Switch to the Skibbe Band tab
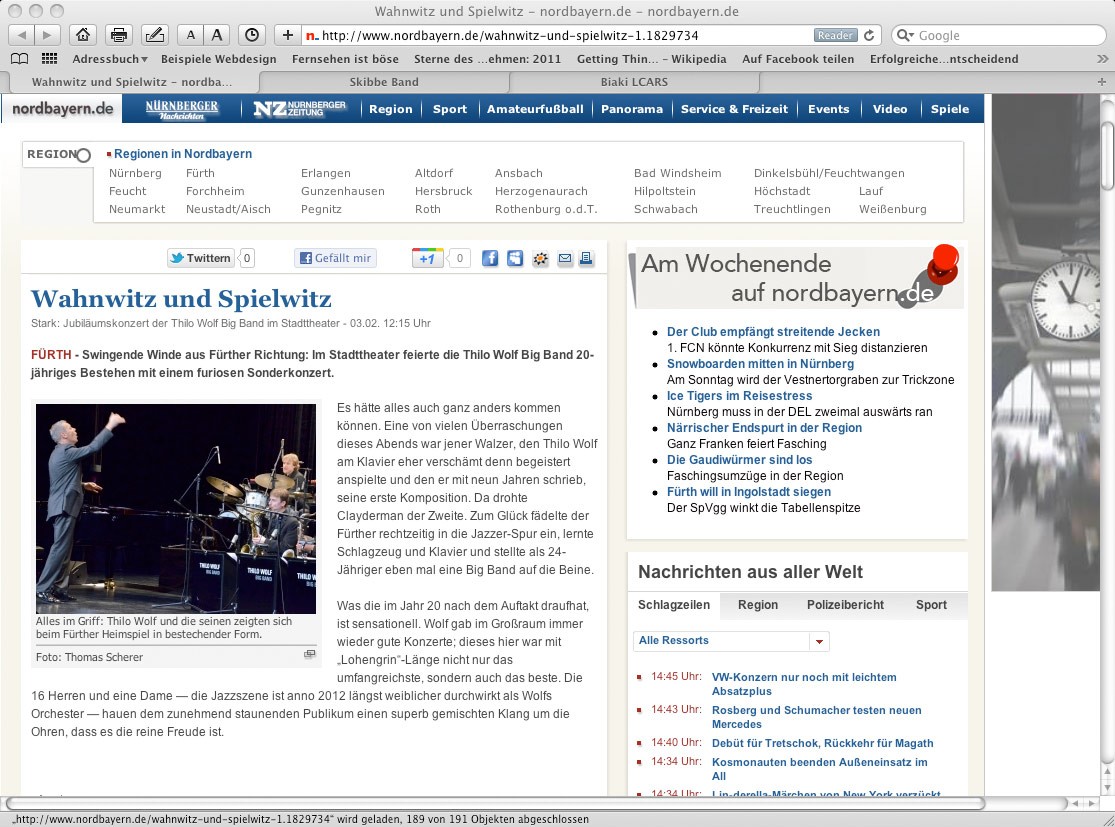The image size is (1115, 827). 384,82
